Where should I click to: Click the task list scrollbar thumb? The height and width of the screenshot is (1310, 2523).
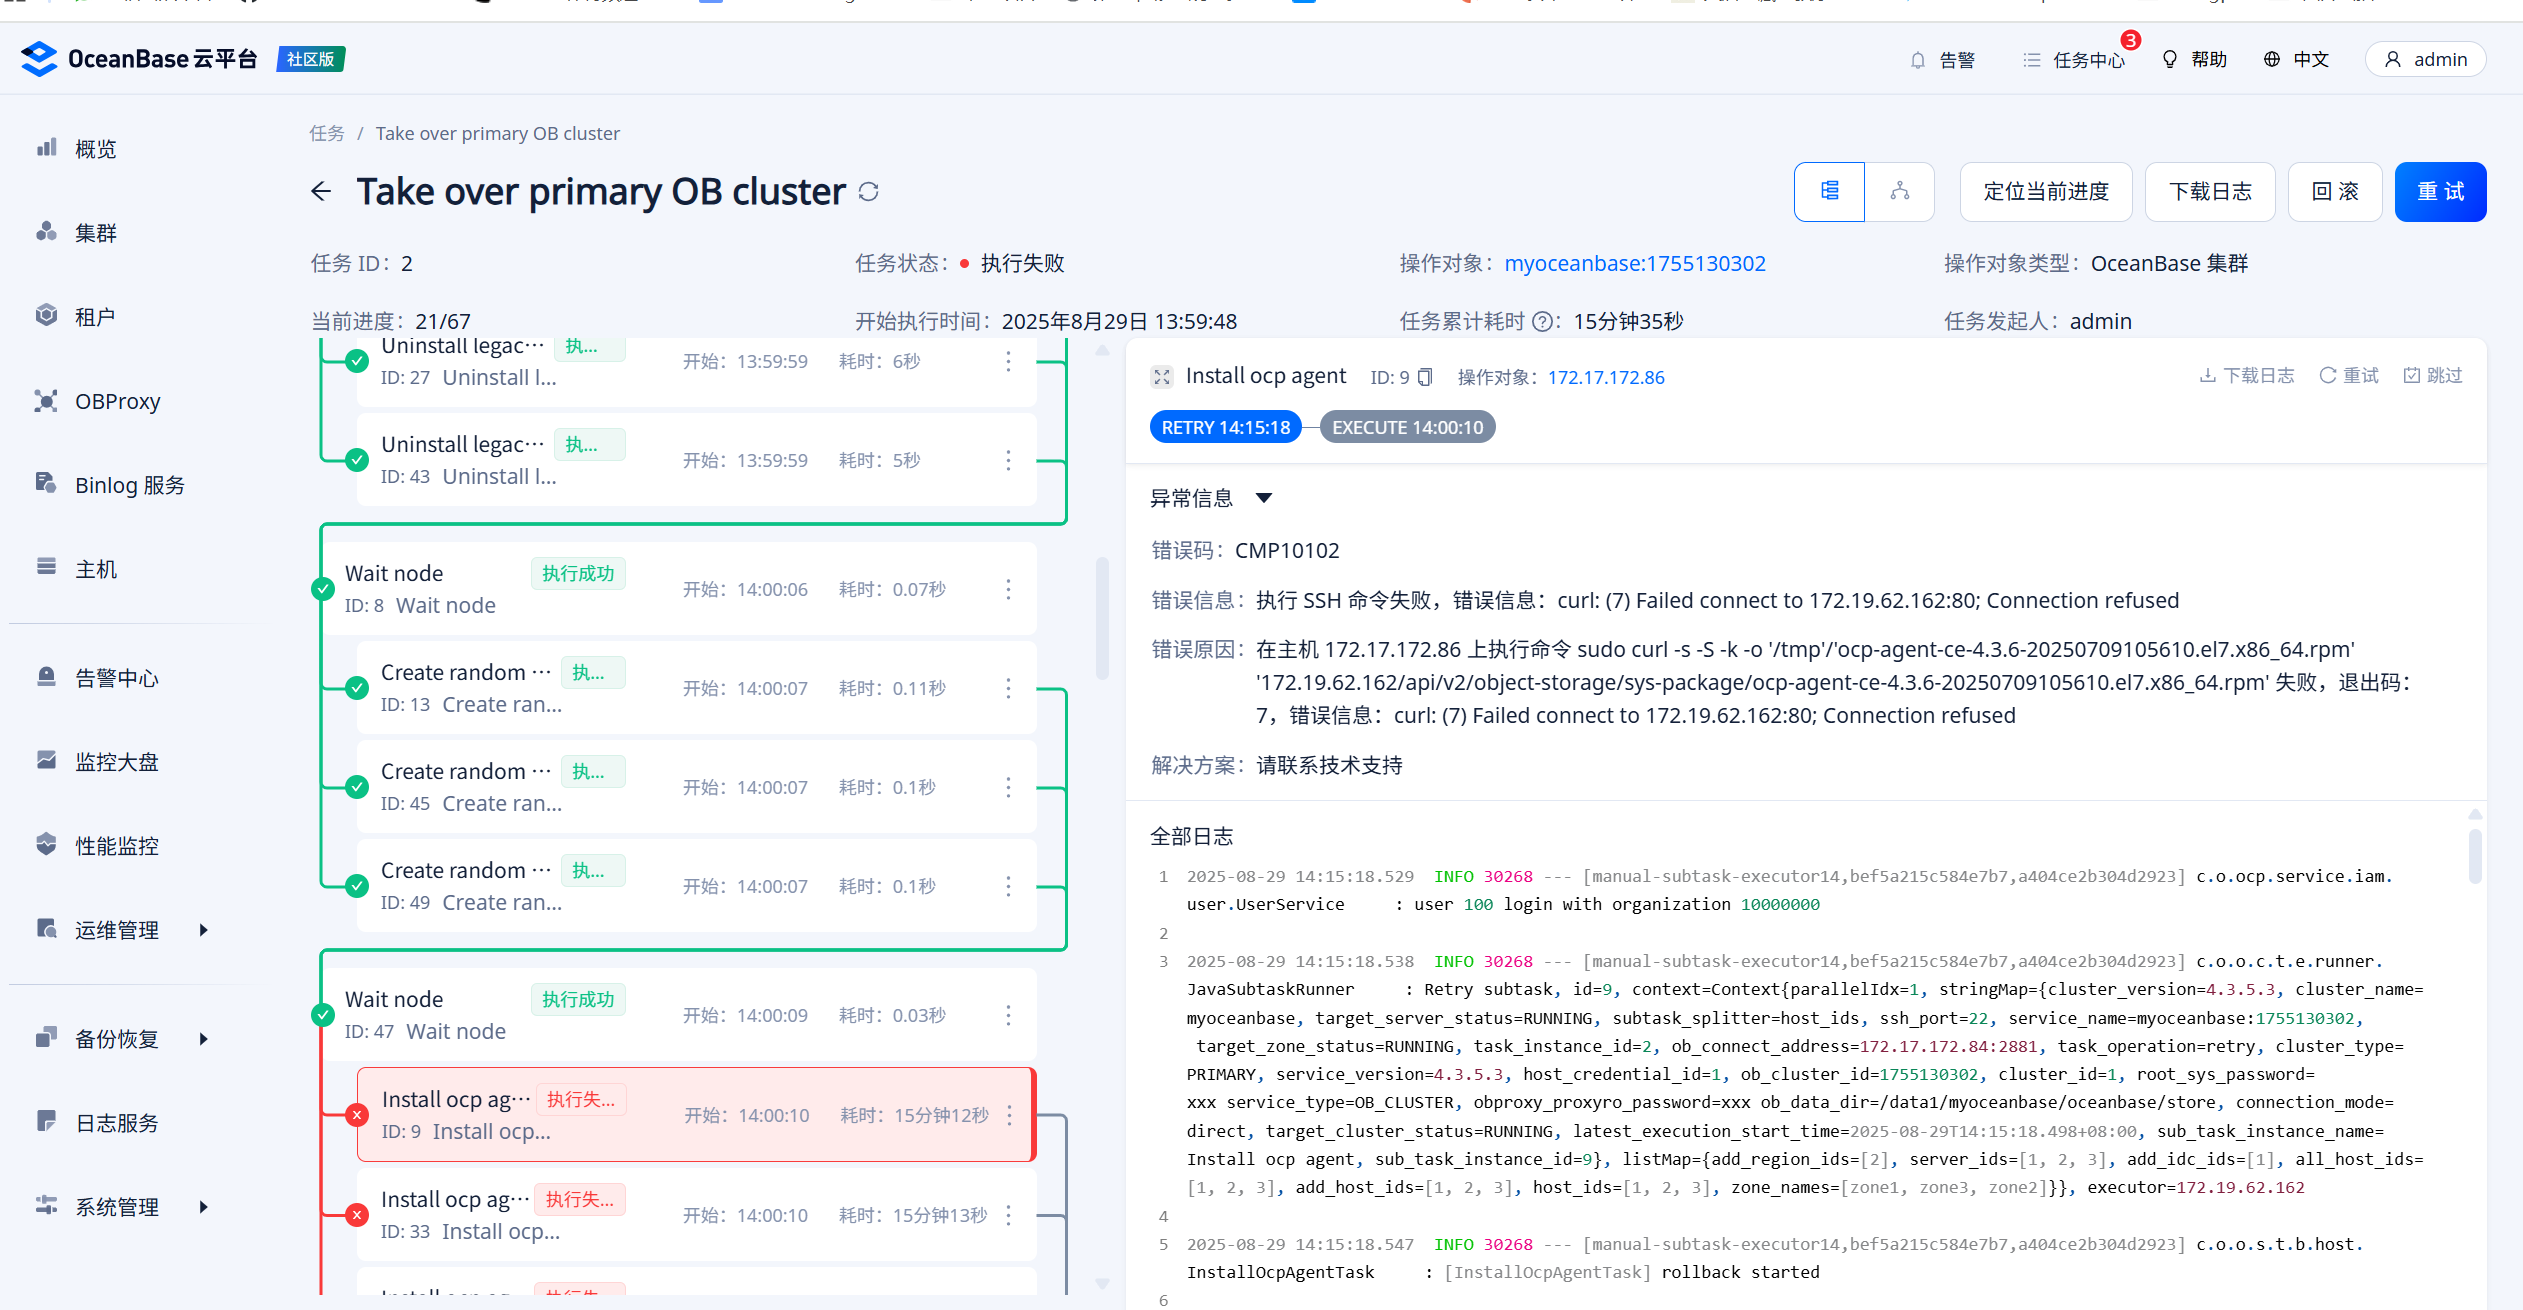tap(1103, 618)
